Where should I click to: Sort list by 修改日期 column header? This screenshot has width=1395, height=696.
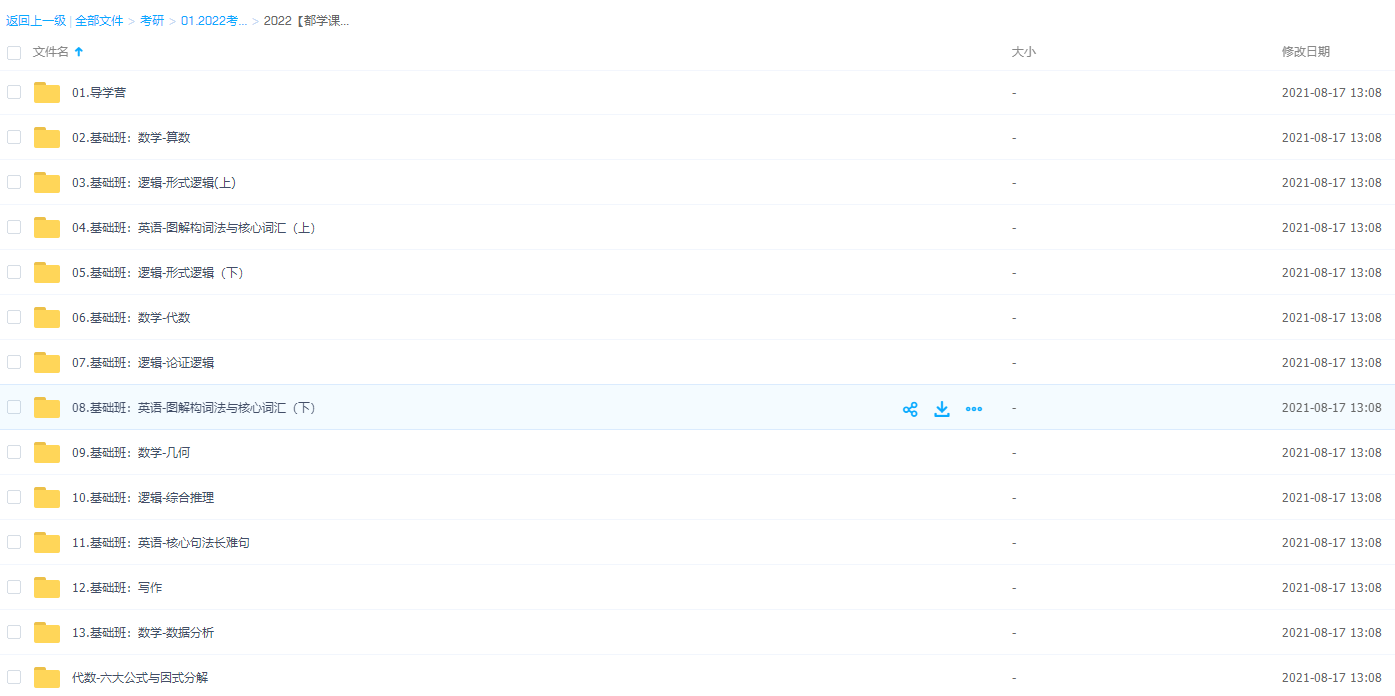click(1305, 52)
